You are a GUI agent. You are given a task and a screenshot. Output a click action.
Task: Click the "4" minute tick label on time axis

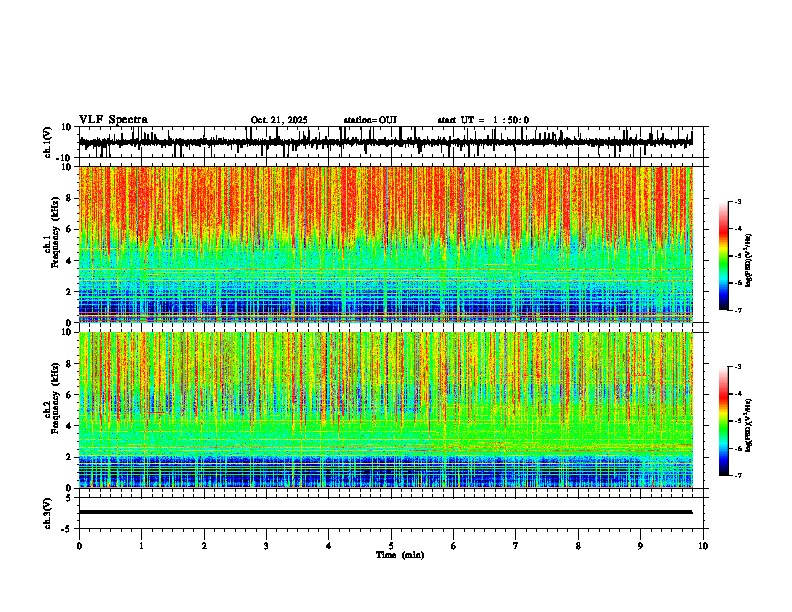[x=329, y=546]
